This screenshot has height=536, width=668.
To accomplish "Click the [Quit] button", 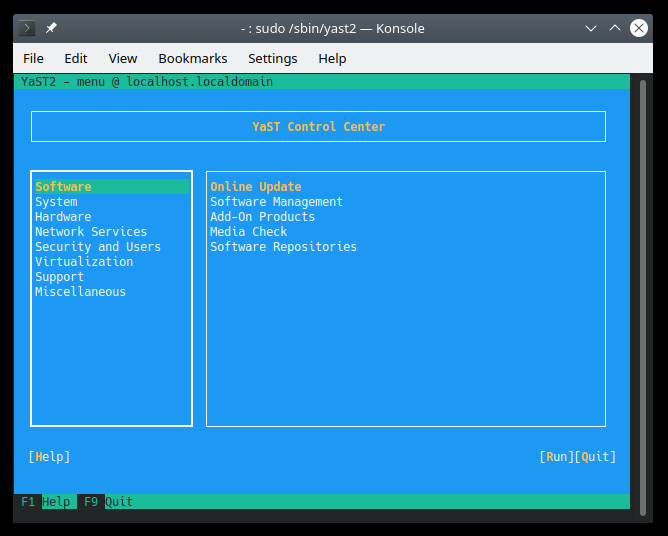I will click(595, 457).
